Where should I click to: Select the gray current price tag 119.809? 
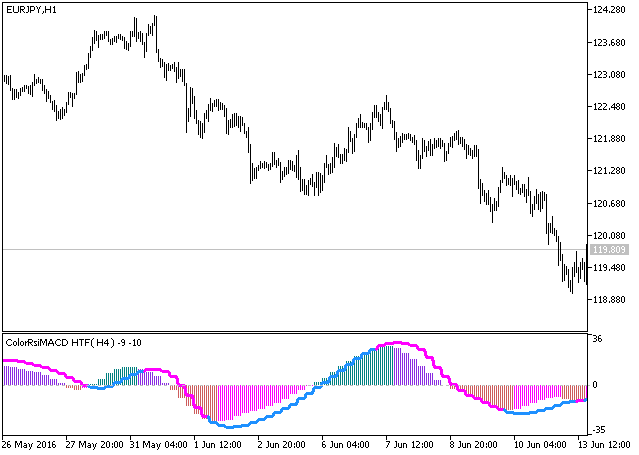tap(608, 249)
